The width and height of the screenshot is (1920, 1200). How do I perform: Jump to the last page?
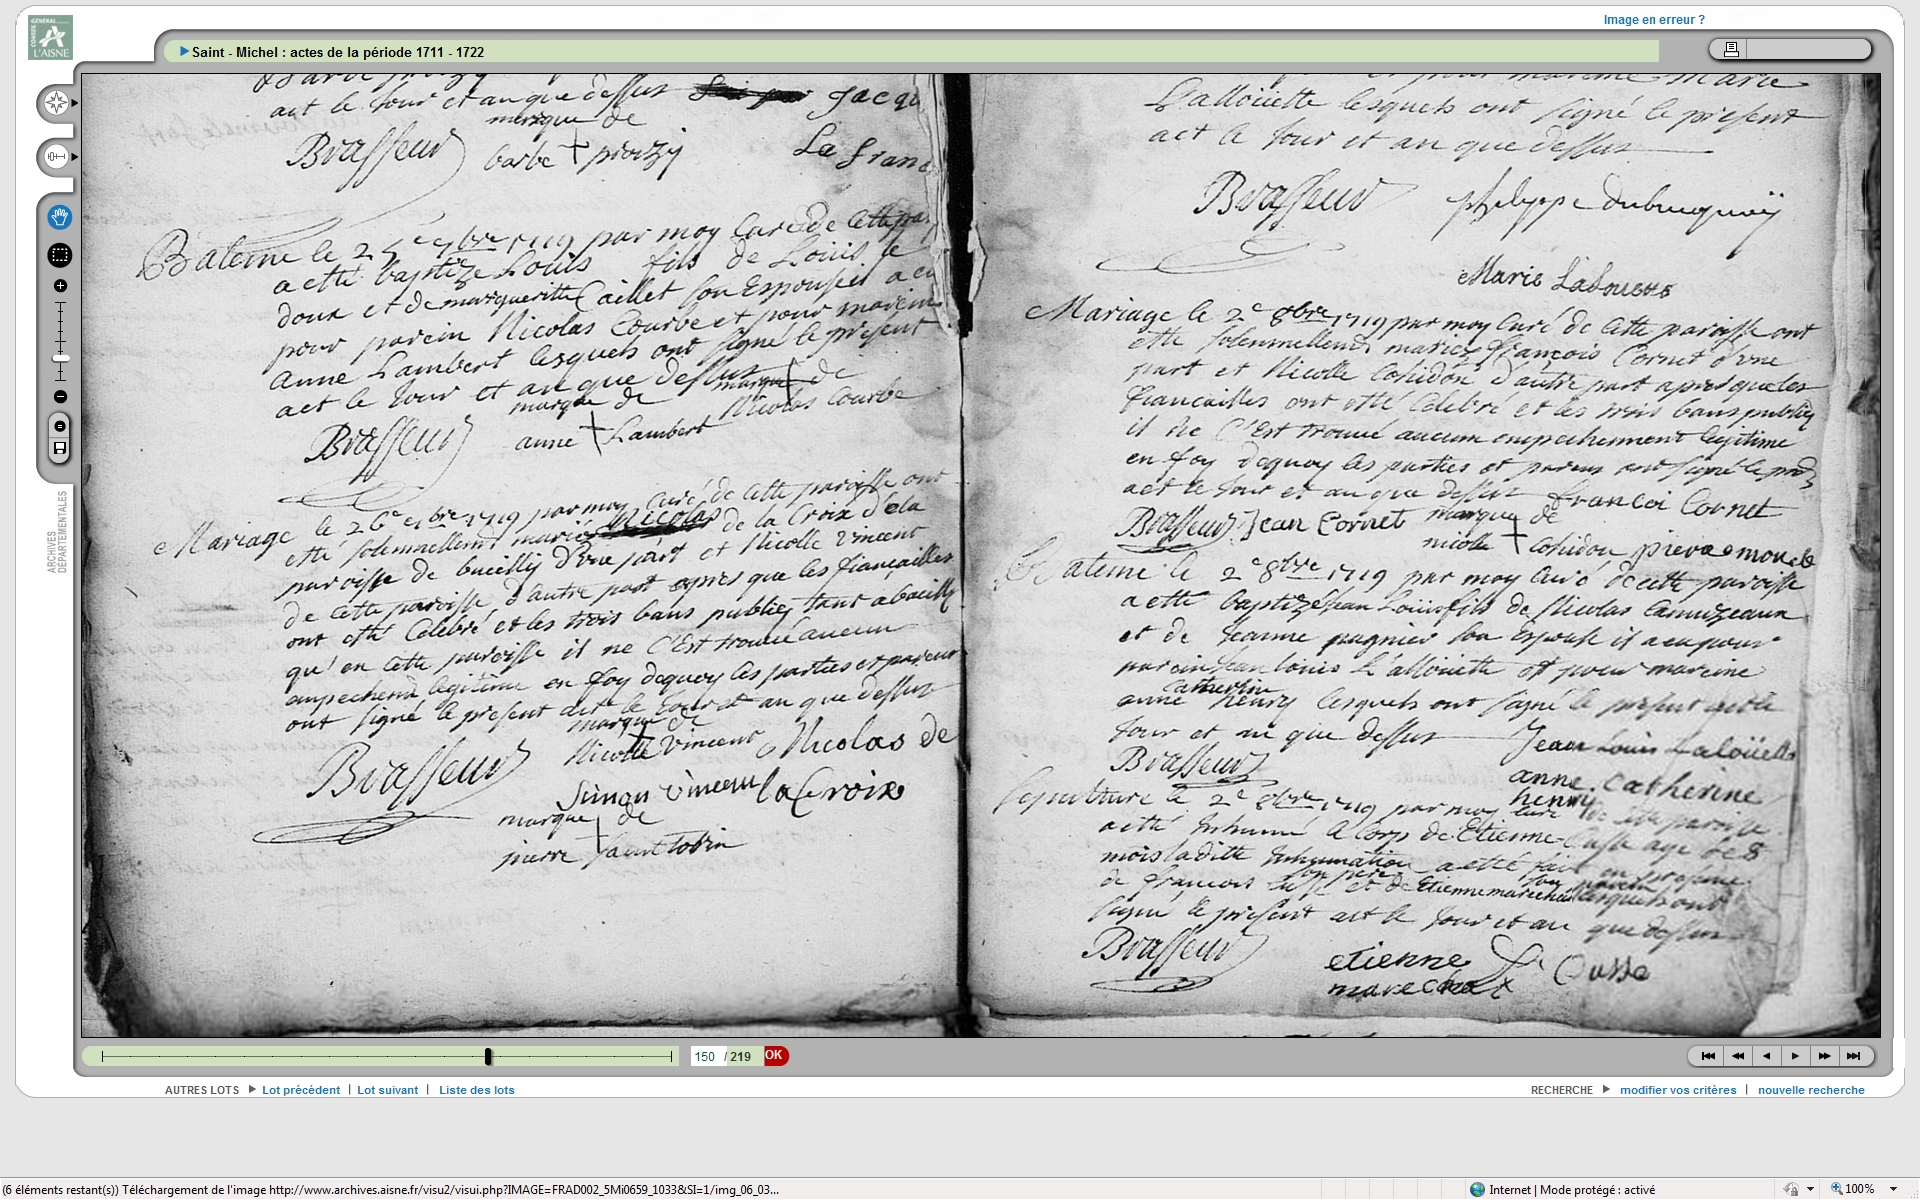[1853, 1056]
